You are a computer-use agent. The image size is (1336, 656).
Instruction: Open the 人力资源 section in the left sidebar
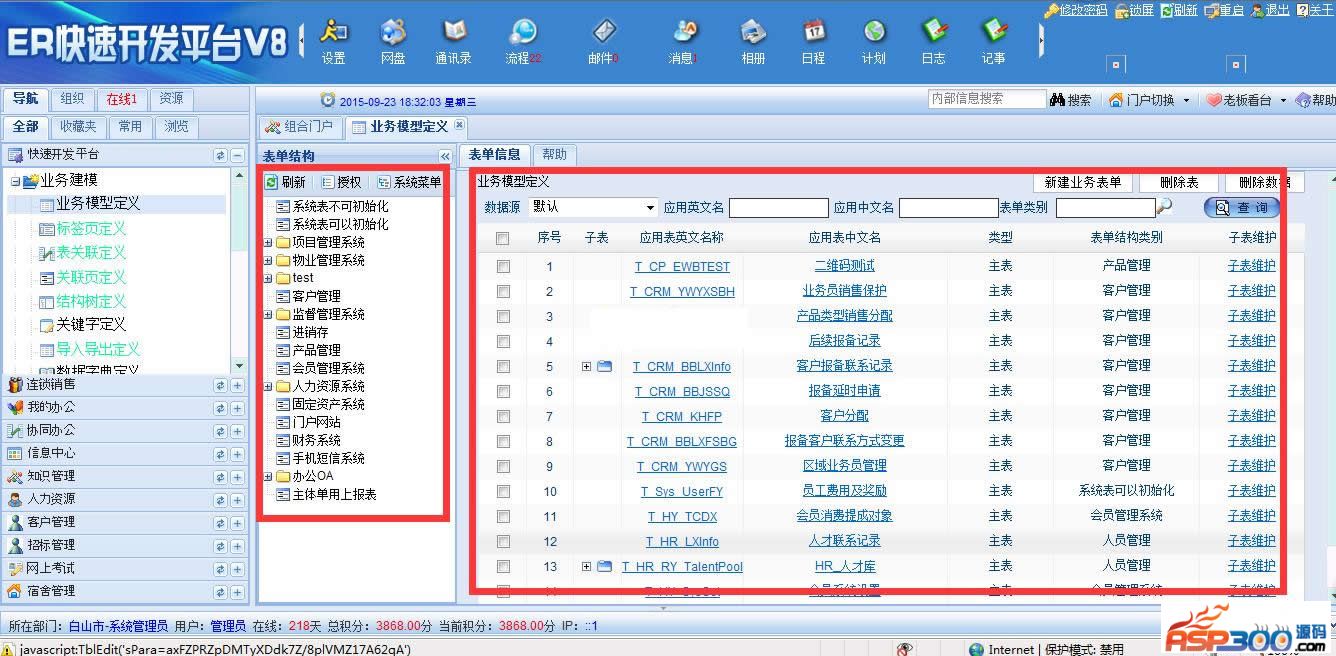(51, 499)
